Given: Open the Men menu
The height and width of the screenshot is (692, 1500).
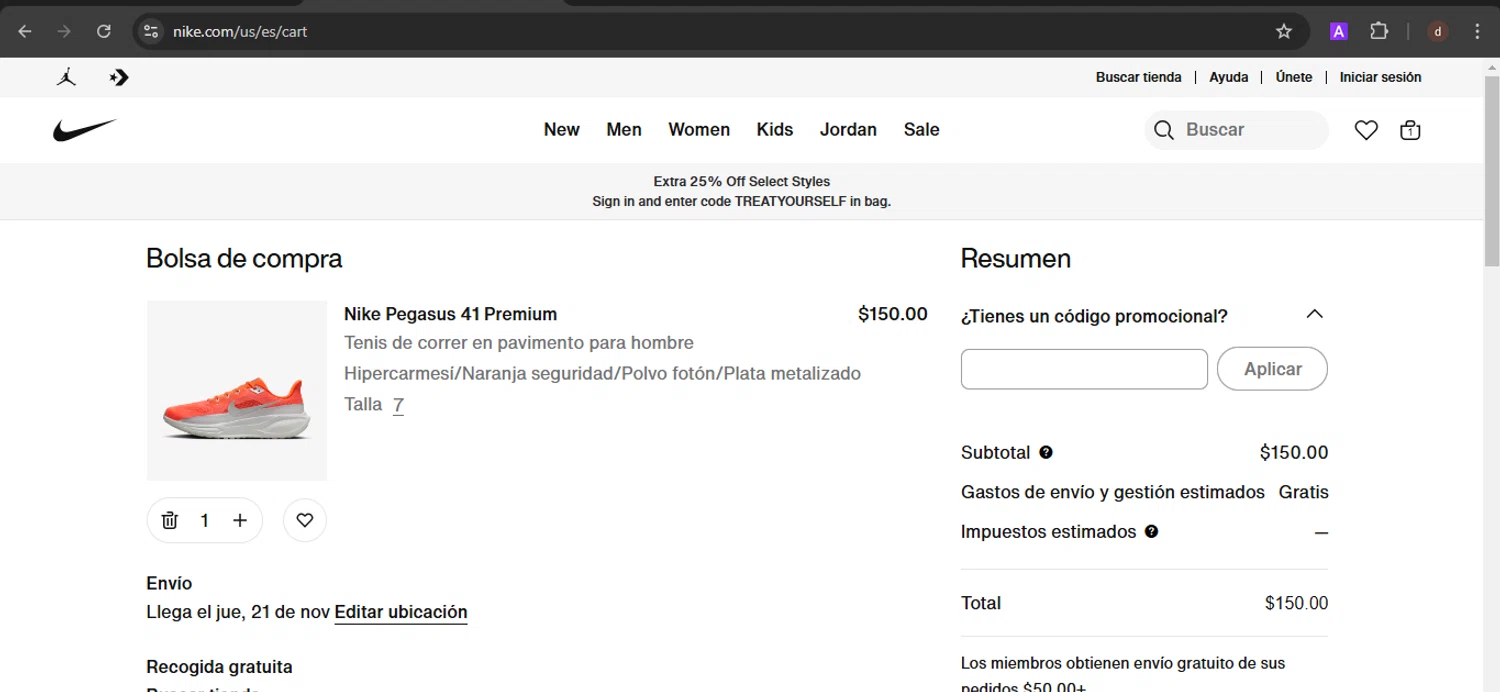Looking at the screenshot, I should (x=624, y=130).
